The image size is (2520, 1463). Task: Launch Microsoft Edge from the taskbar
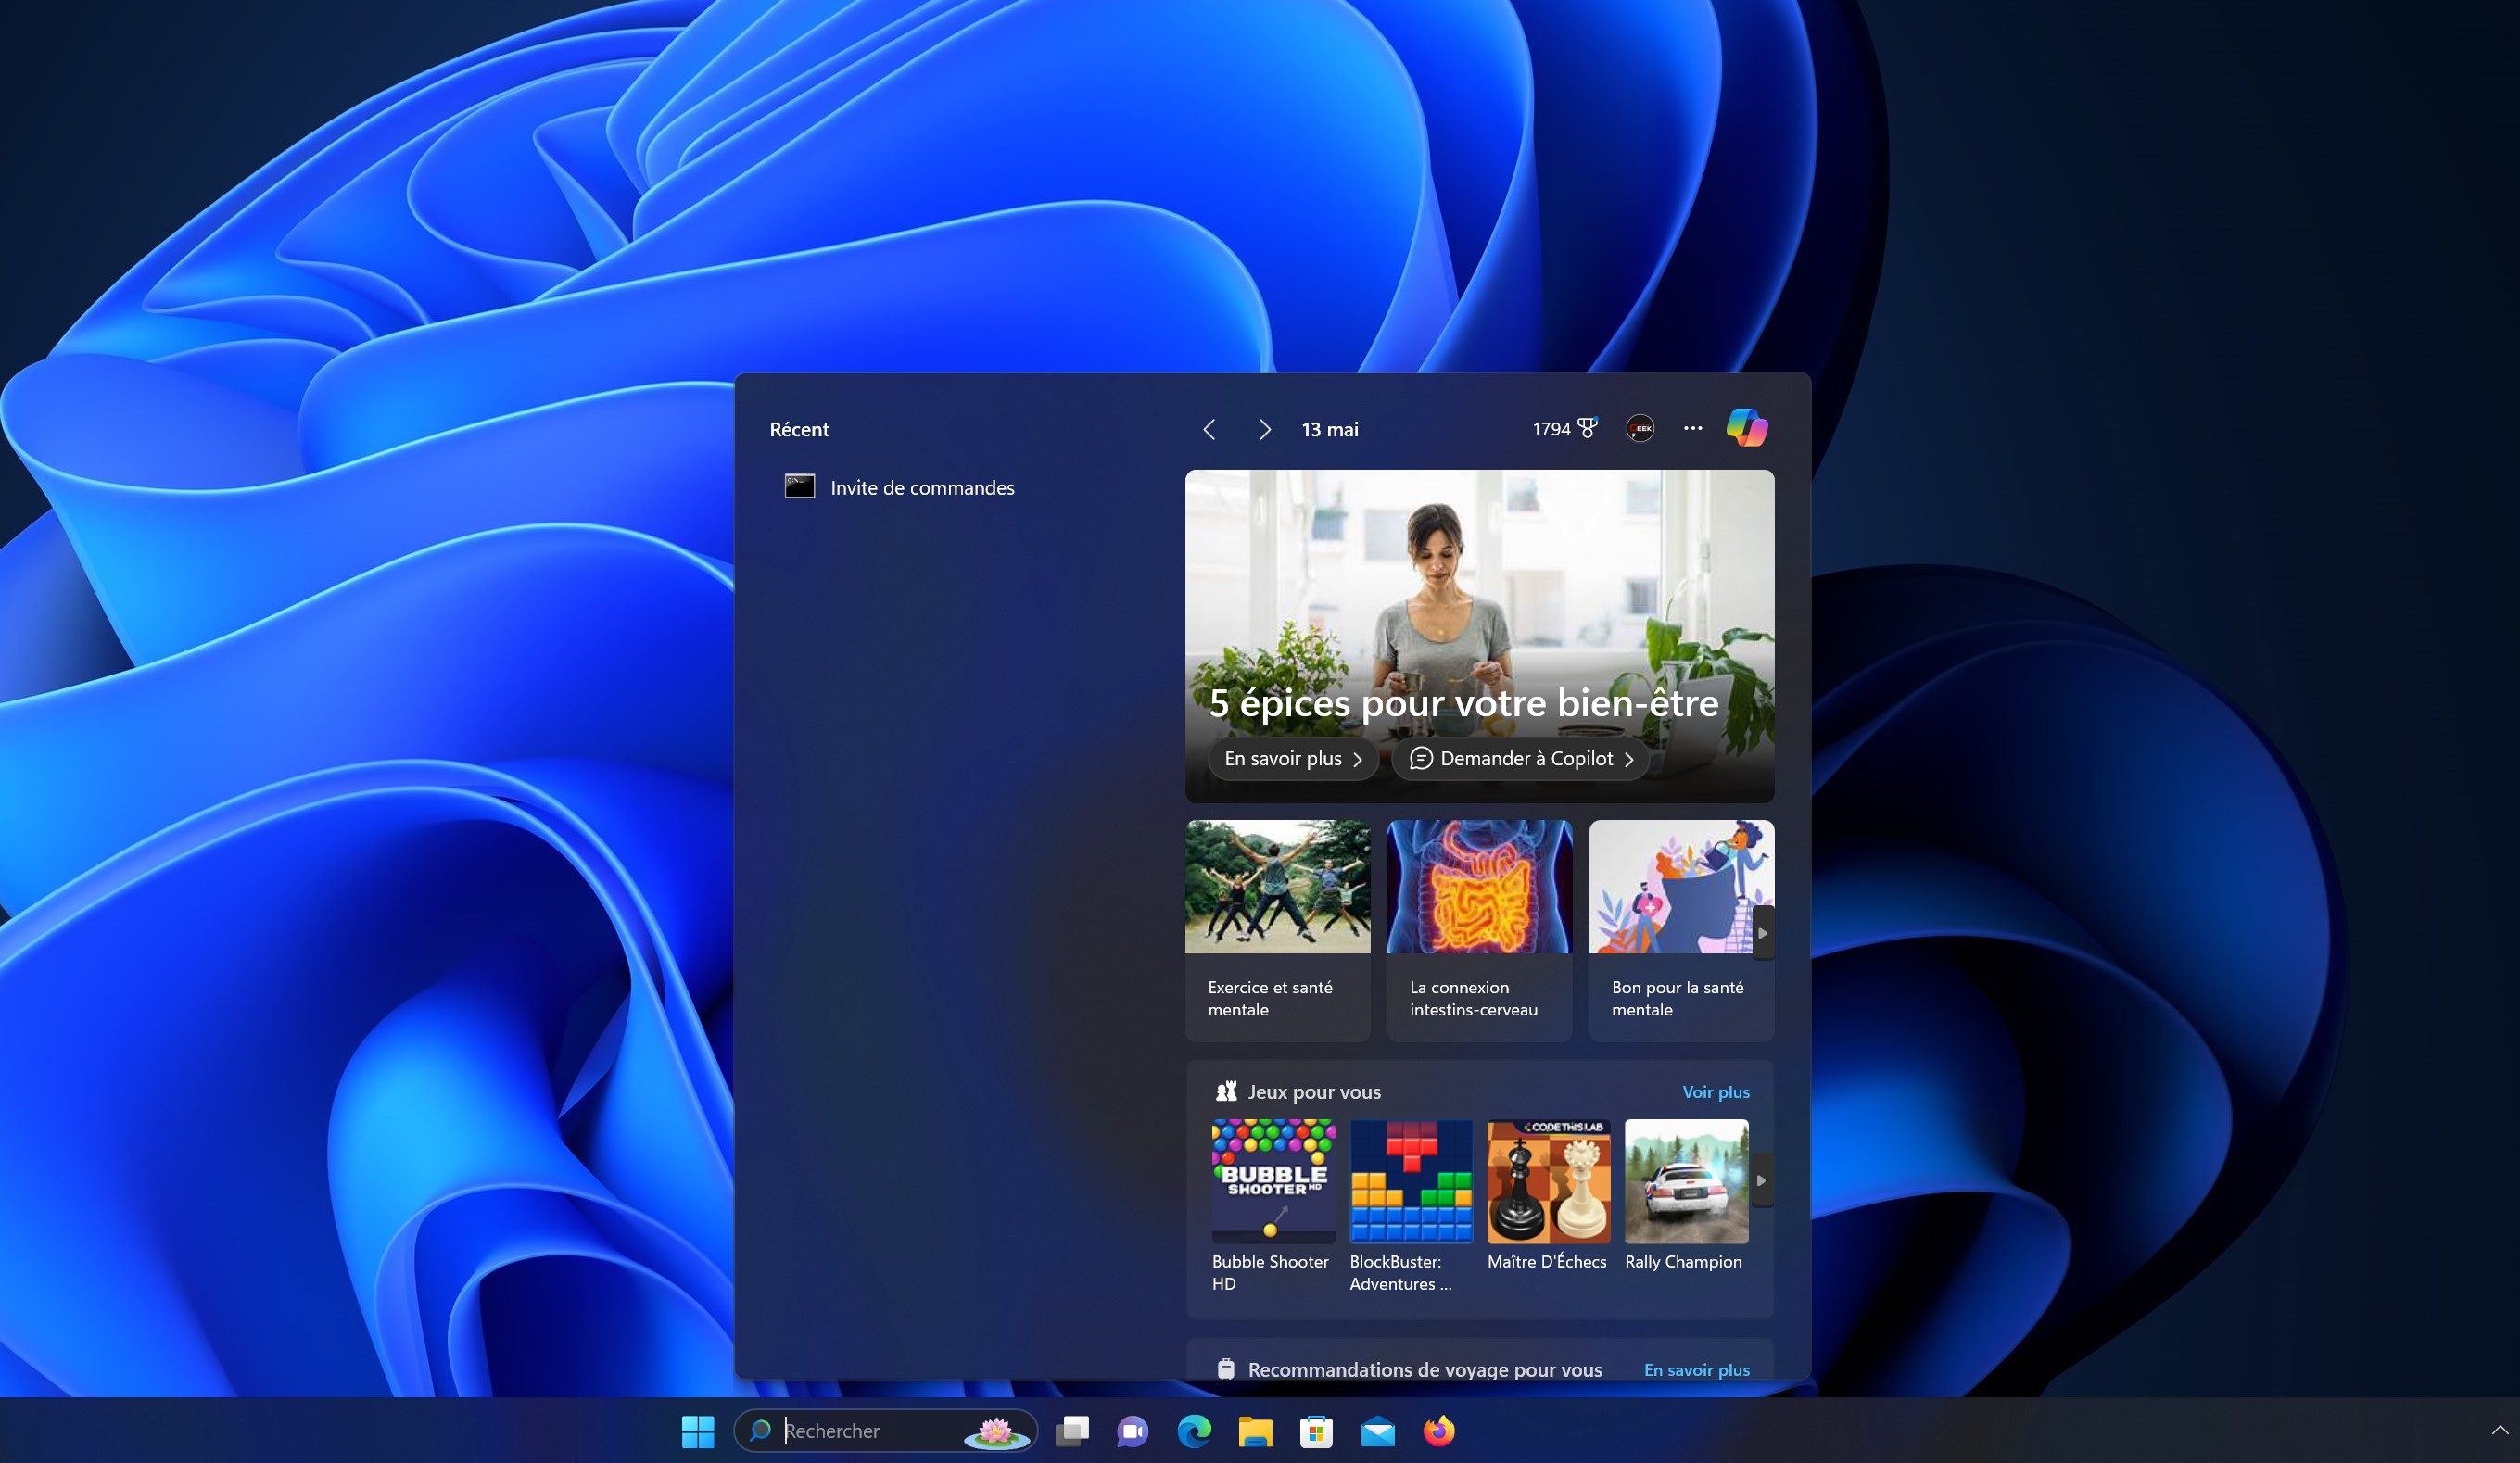tap(1194, 1431)
